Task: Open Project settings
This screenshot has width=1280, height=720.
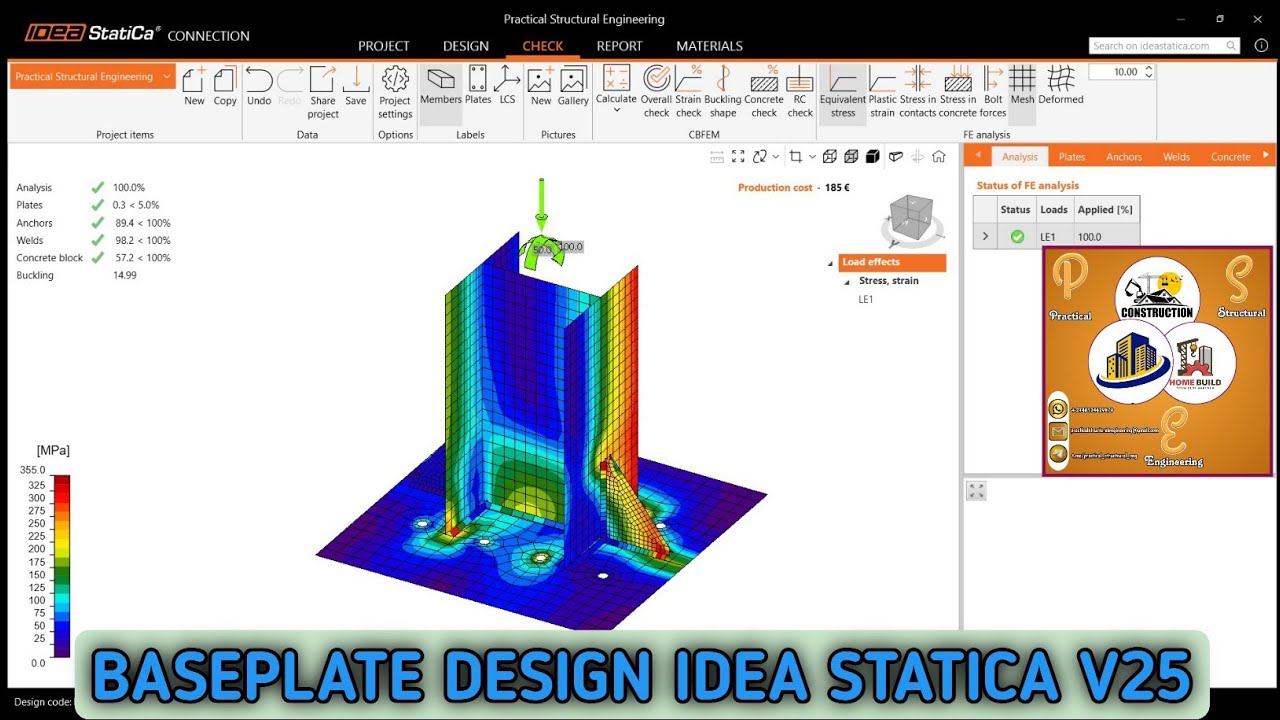Action: click(x=395, y=92)
